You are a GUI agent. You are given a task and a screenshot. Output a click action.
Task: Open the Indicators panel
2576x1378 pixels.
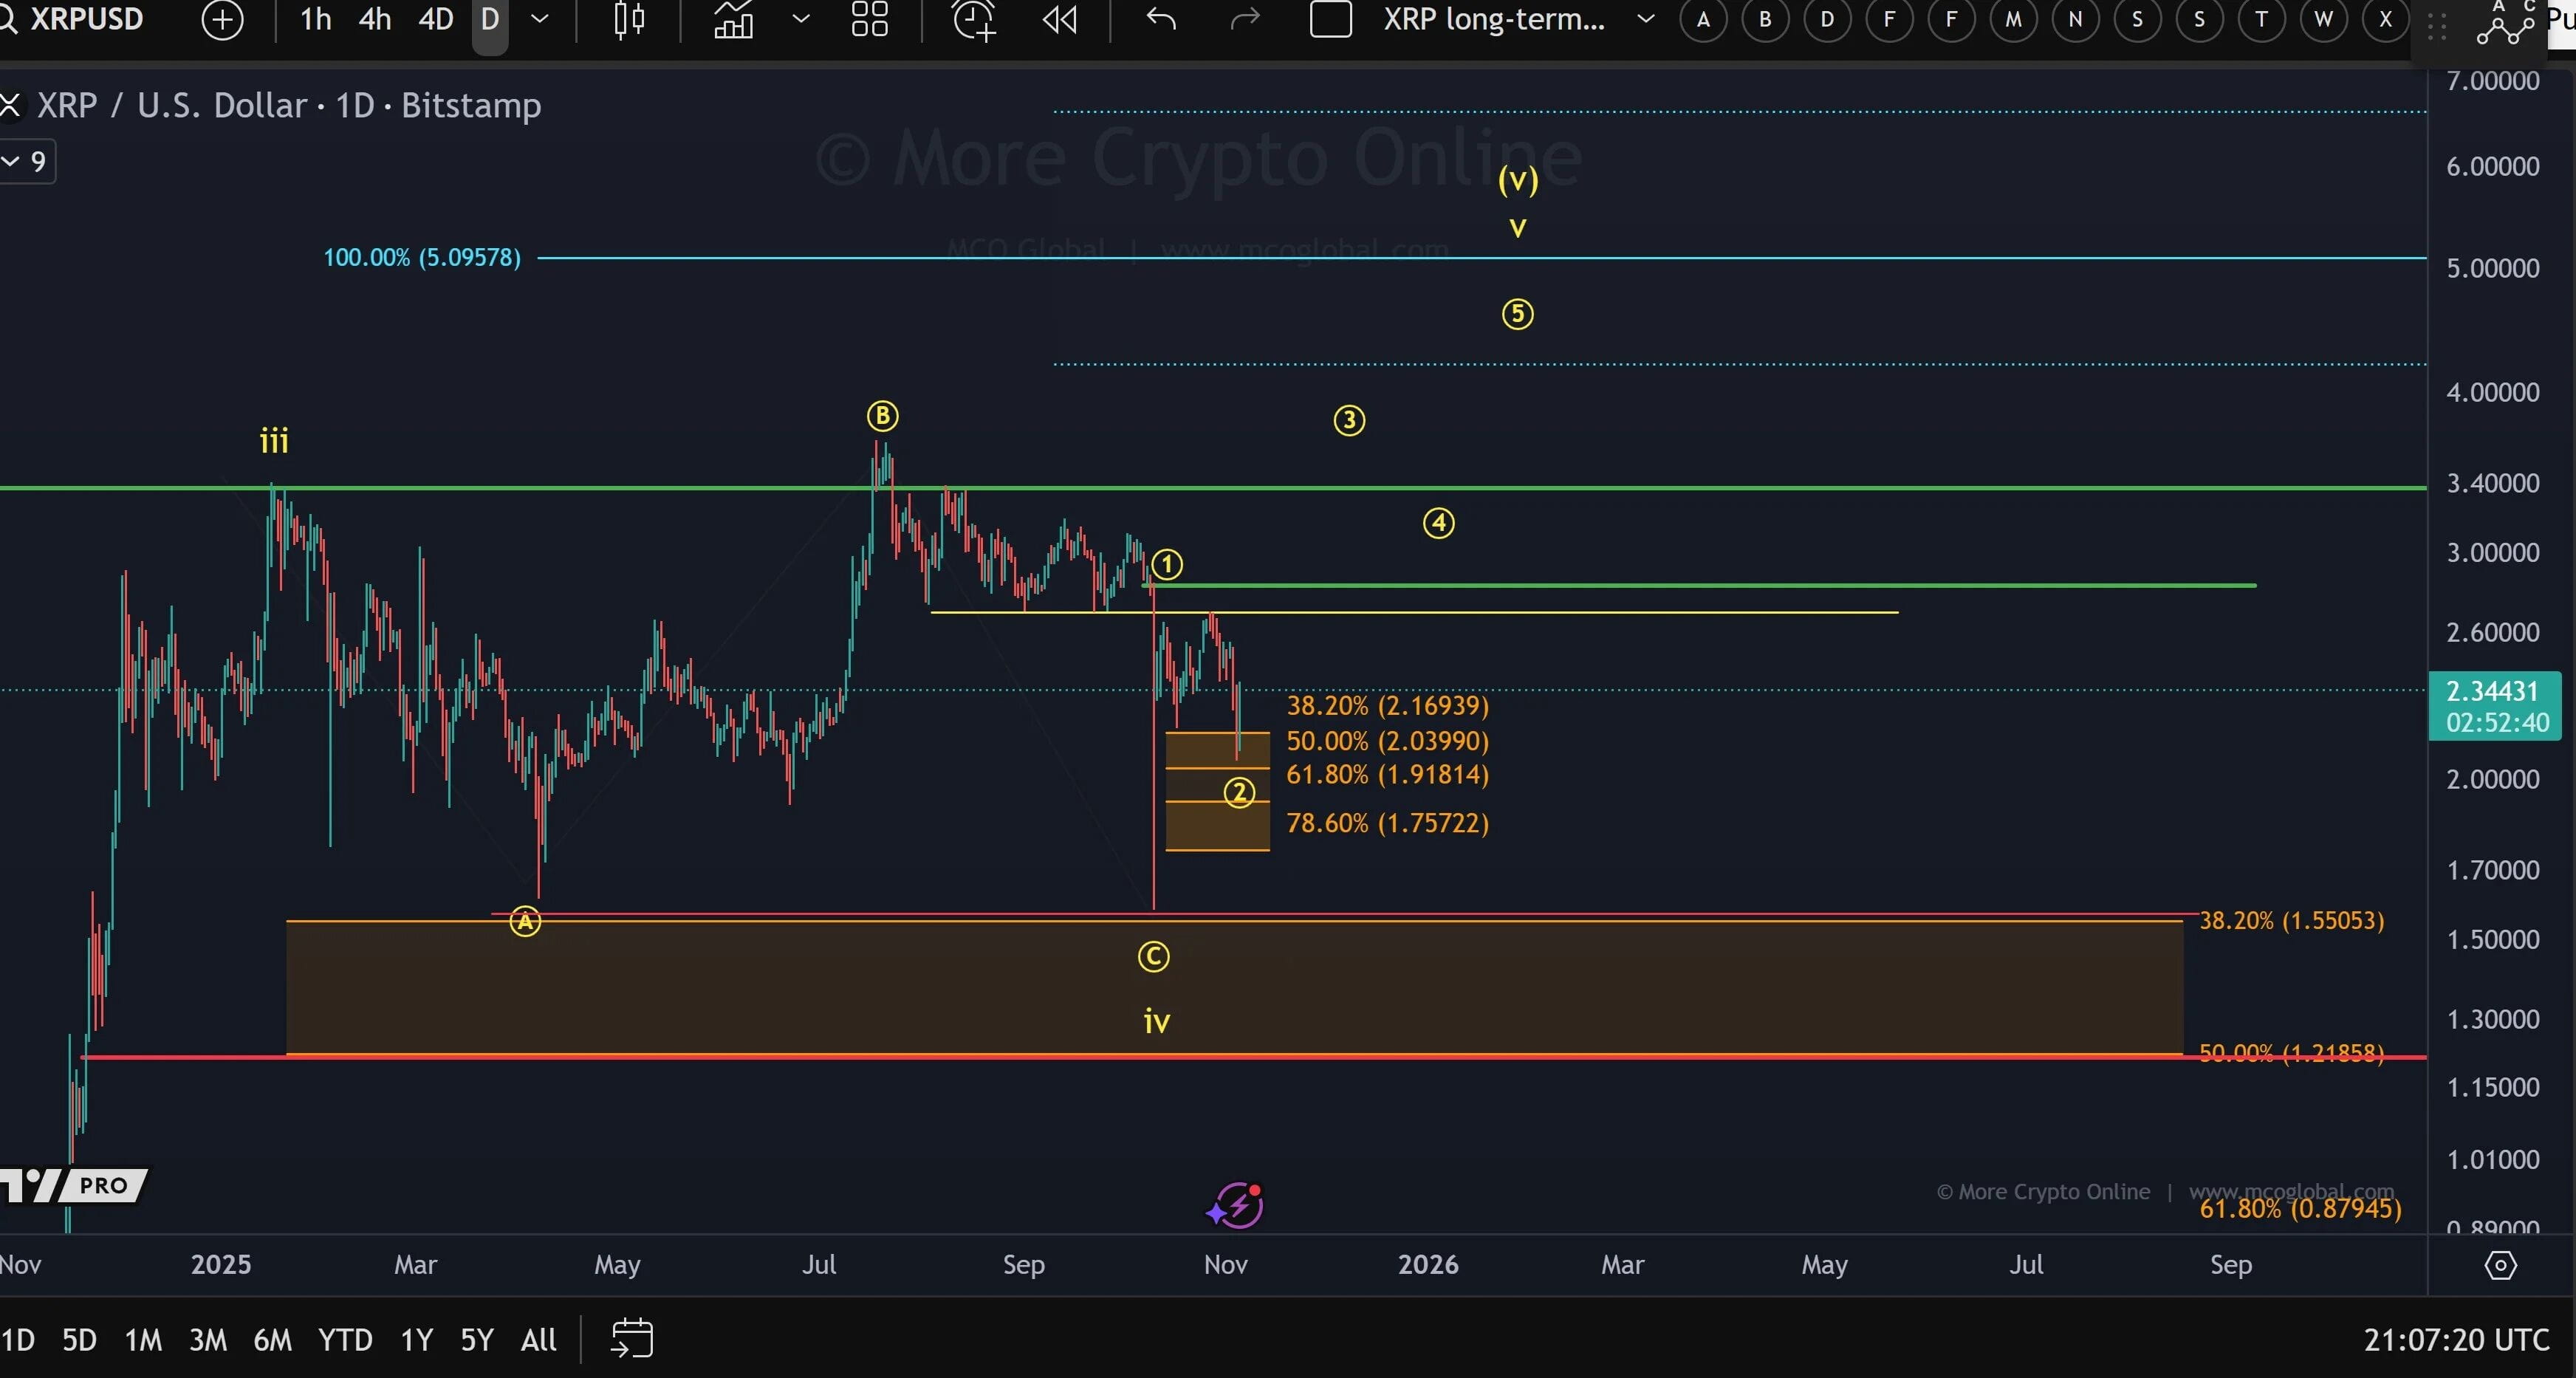733,19
